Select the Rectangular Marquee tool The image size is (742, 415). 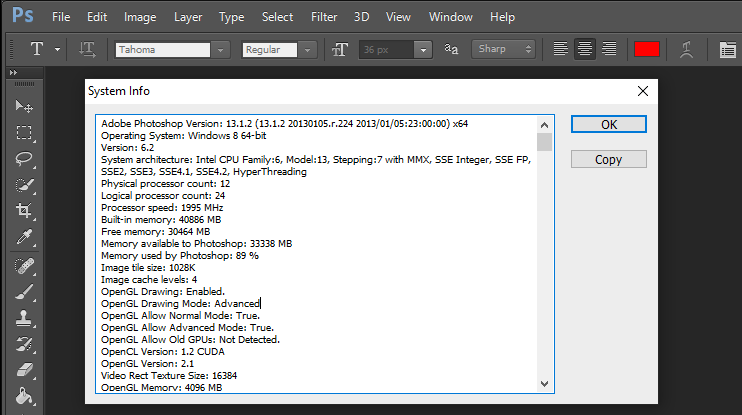point(24,132)
